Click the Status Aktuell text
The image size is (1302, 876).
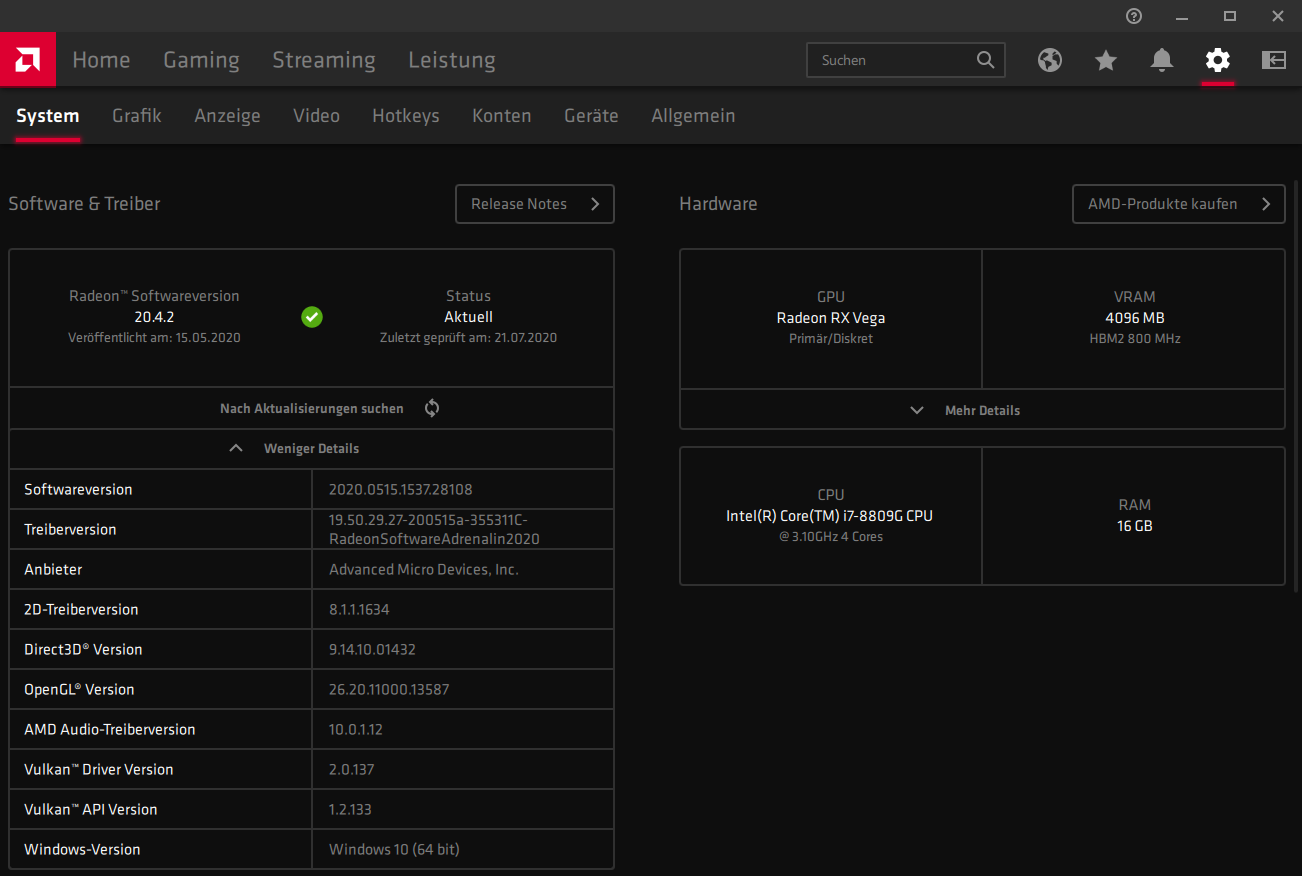point(468,317)
